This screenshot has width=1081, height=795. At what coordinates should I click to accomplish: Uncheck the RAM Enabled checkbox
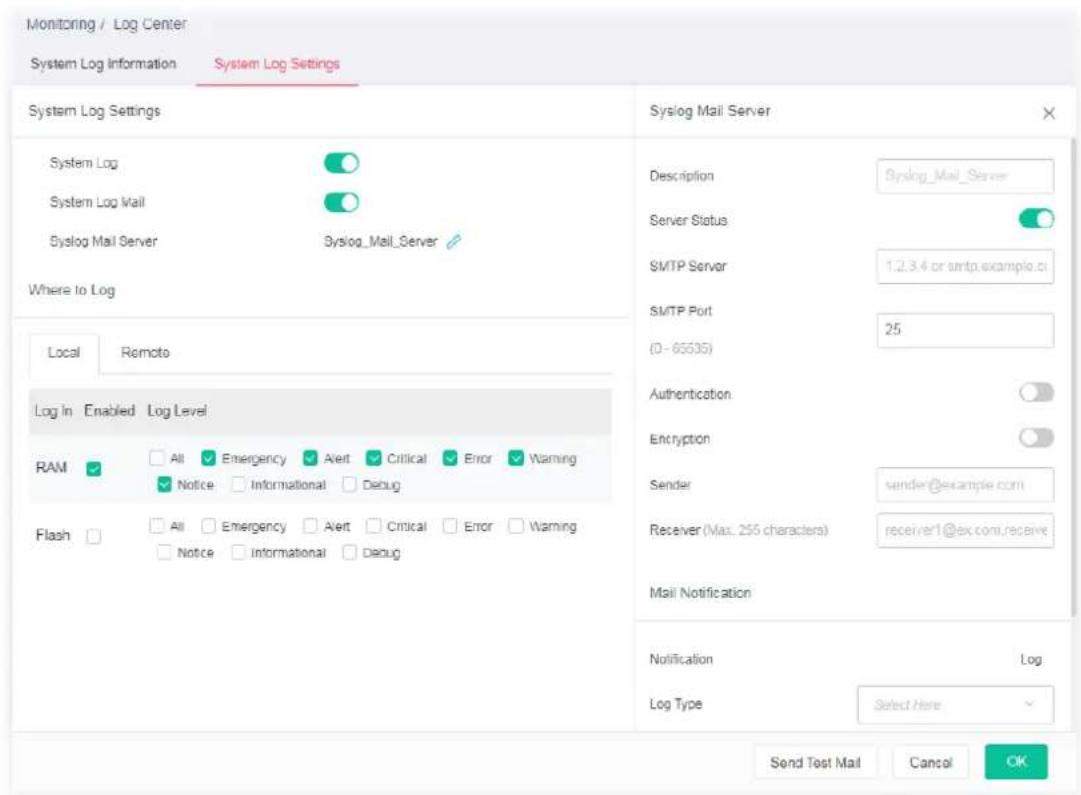94,469
